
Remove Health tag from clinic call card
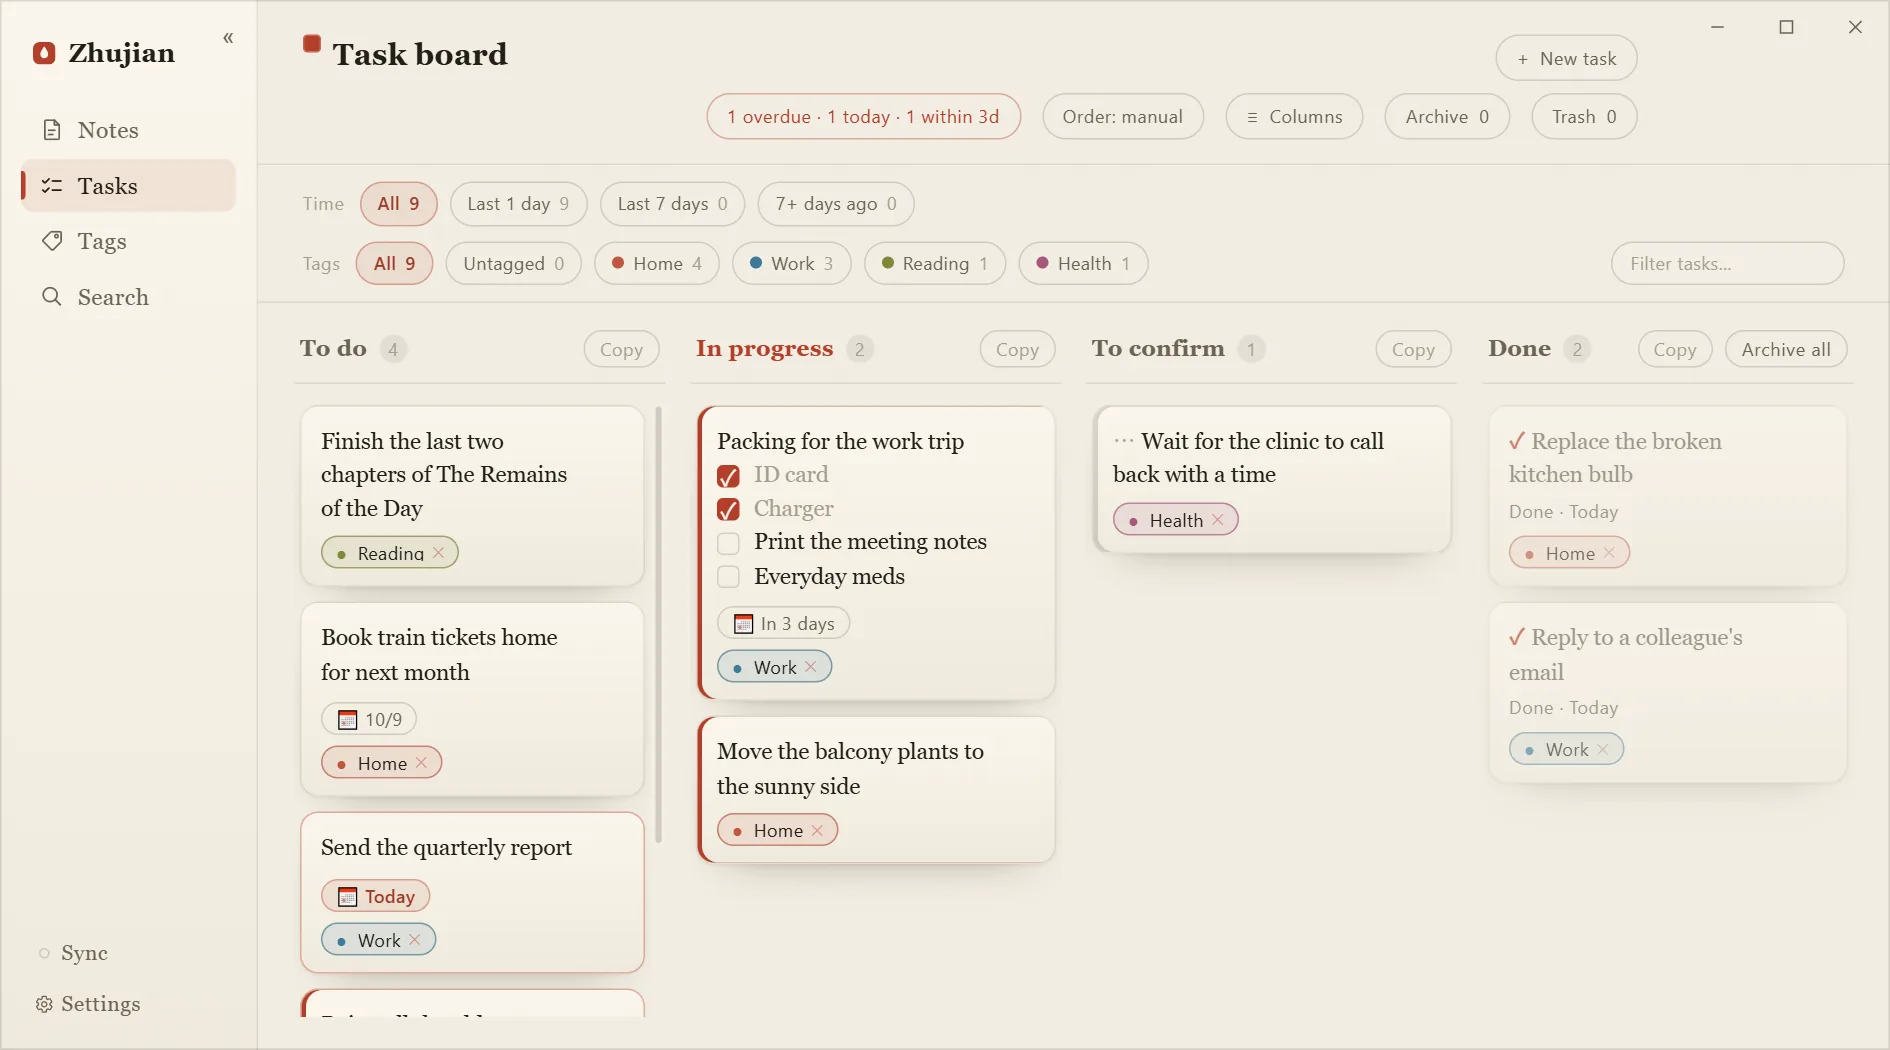[1217, 520]
